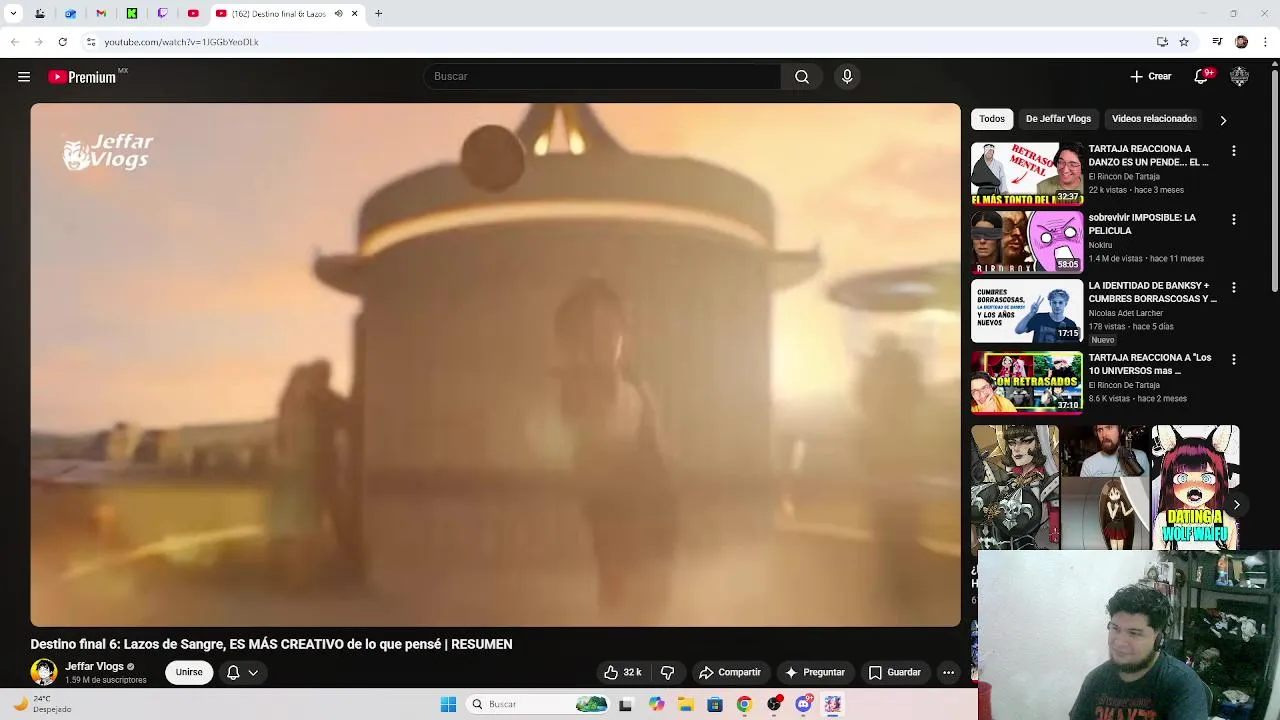Switch to the Twitch browser tab

[x=163, y=14]
